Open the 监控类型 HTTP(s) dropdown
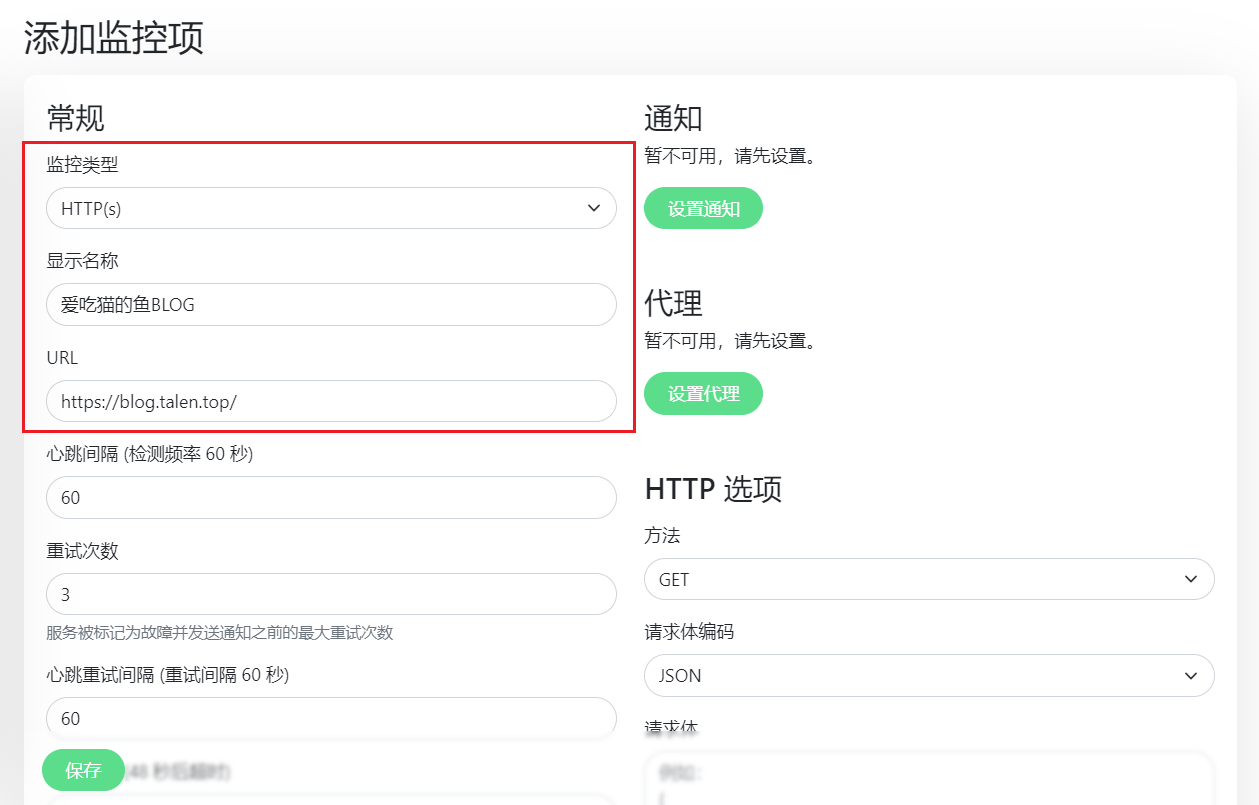 (x=331, y=208)
